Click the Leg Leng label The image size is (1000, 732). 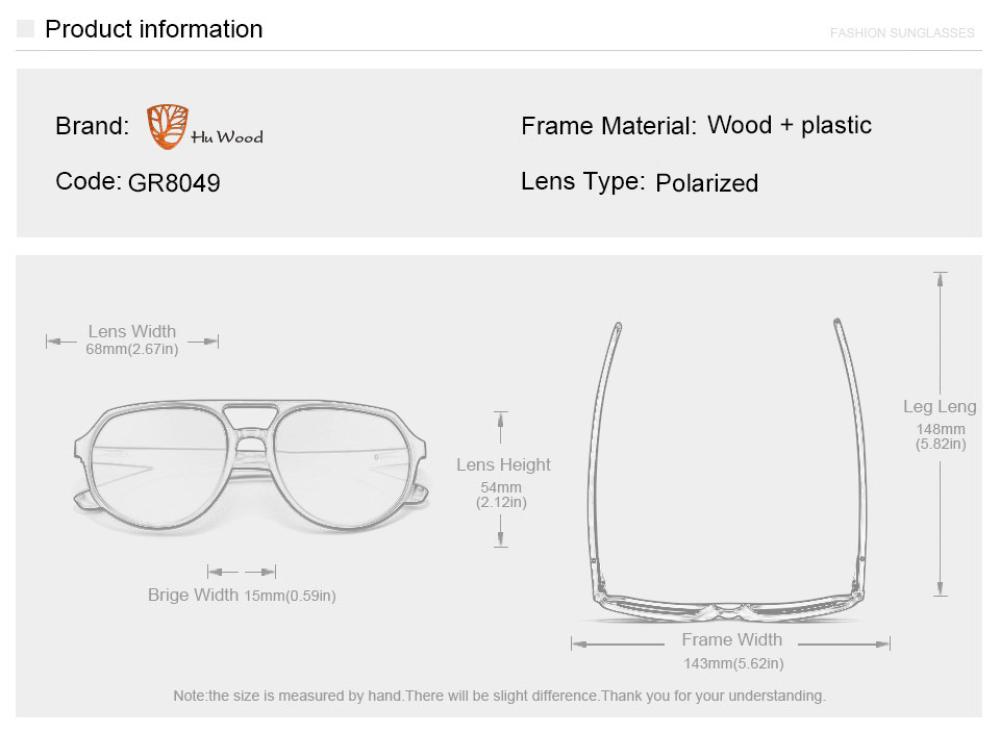pyautogui.click(x=940, y=407)
